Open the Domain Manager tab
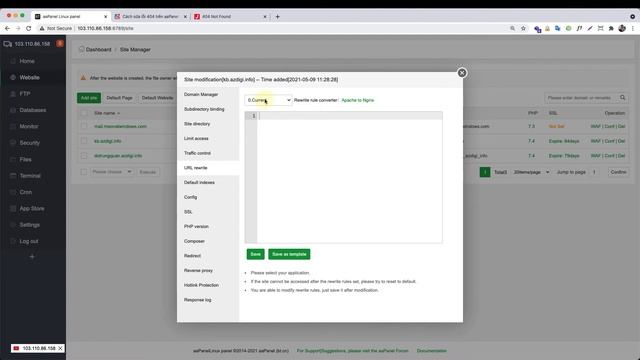Screen dimensions: 640x360 coord(201,94)
